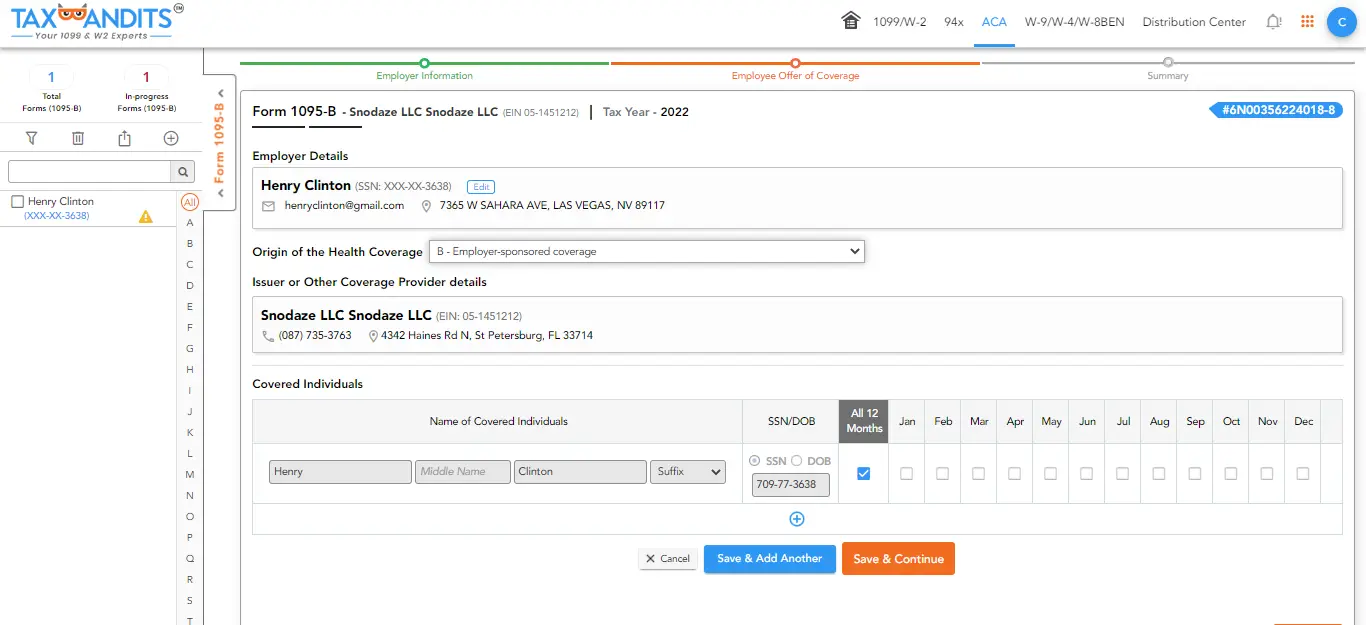Click the first name field Henry

coord(340,472)
